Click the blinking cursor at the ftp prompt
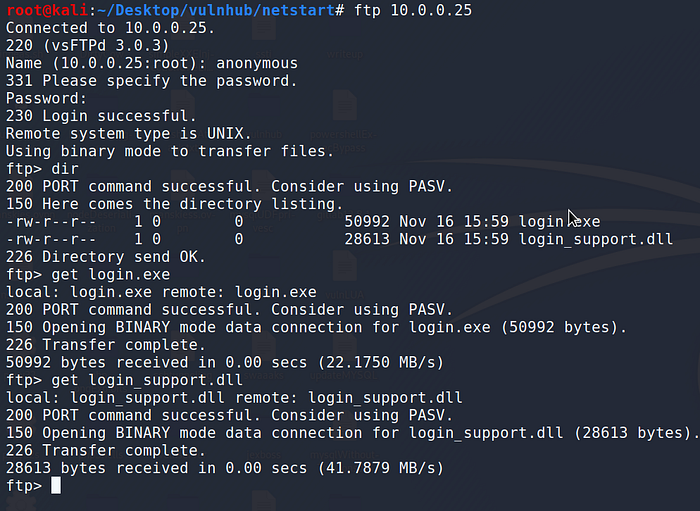 click(x=56, y=485)
